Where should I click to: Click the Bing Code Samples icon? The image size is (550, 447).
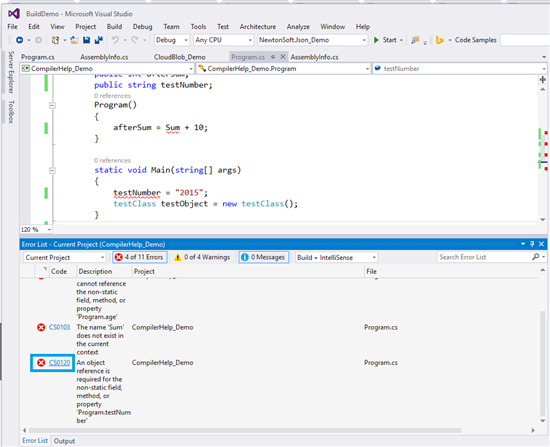pyautogui.click(x=439, y=40)
